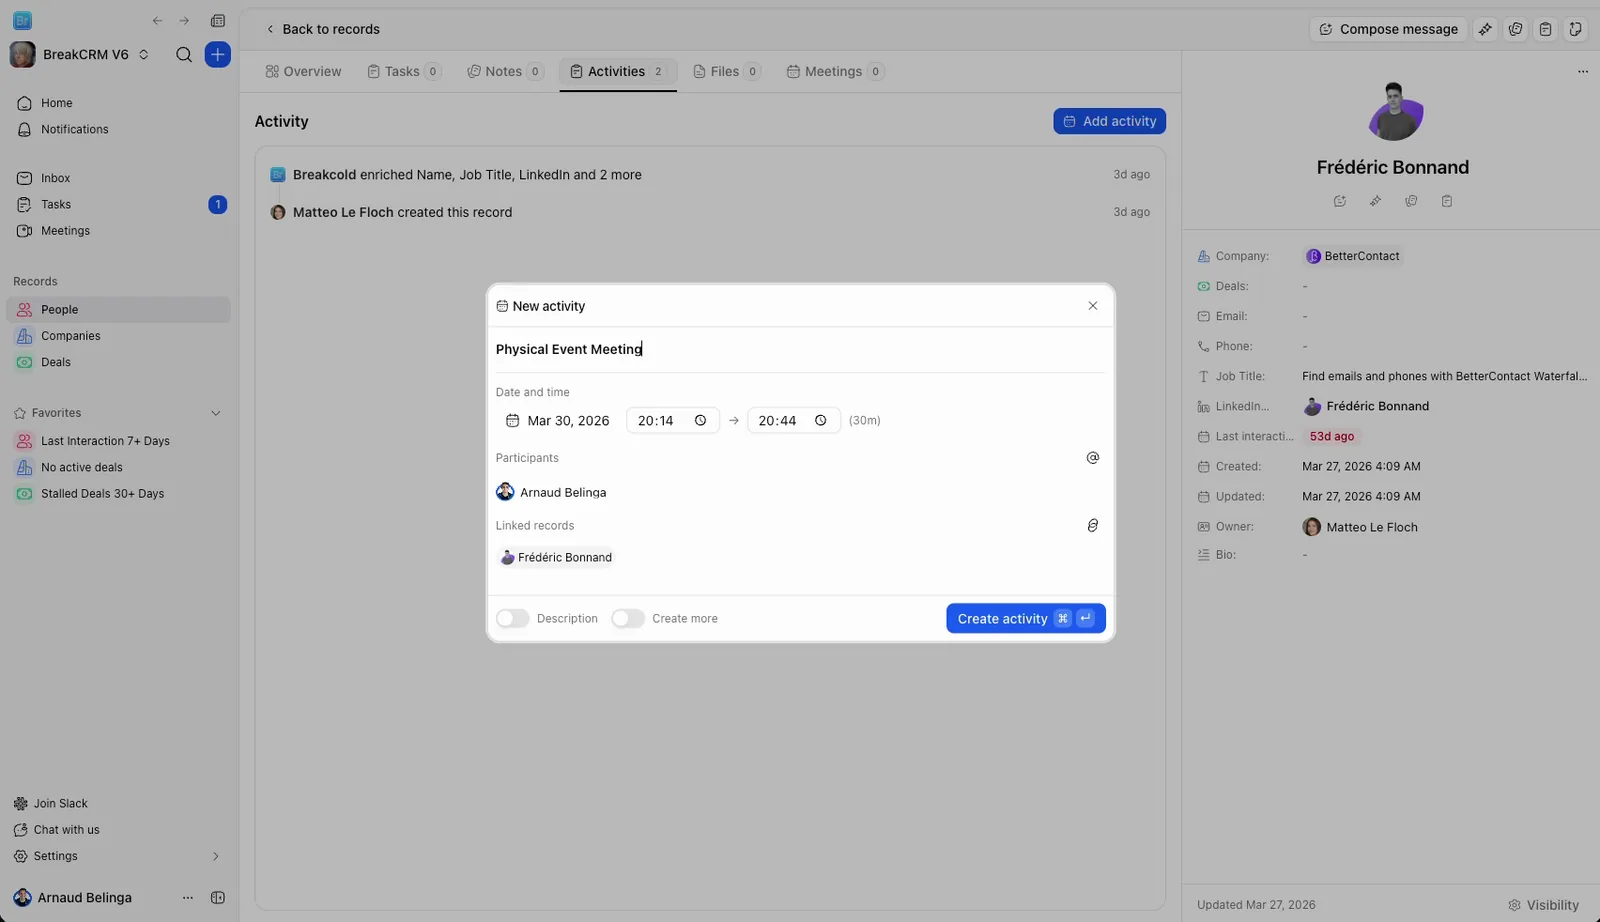Screen dimensions: 1600x922
Task: Click the Add activity button
Action: pyautogui.click(x=1109, y=121)
